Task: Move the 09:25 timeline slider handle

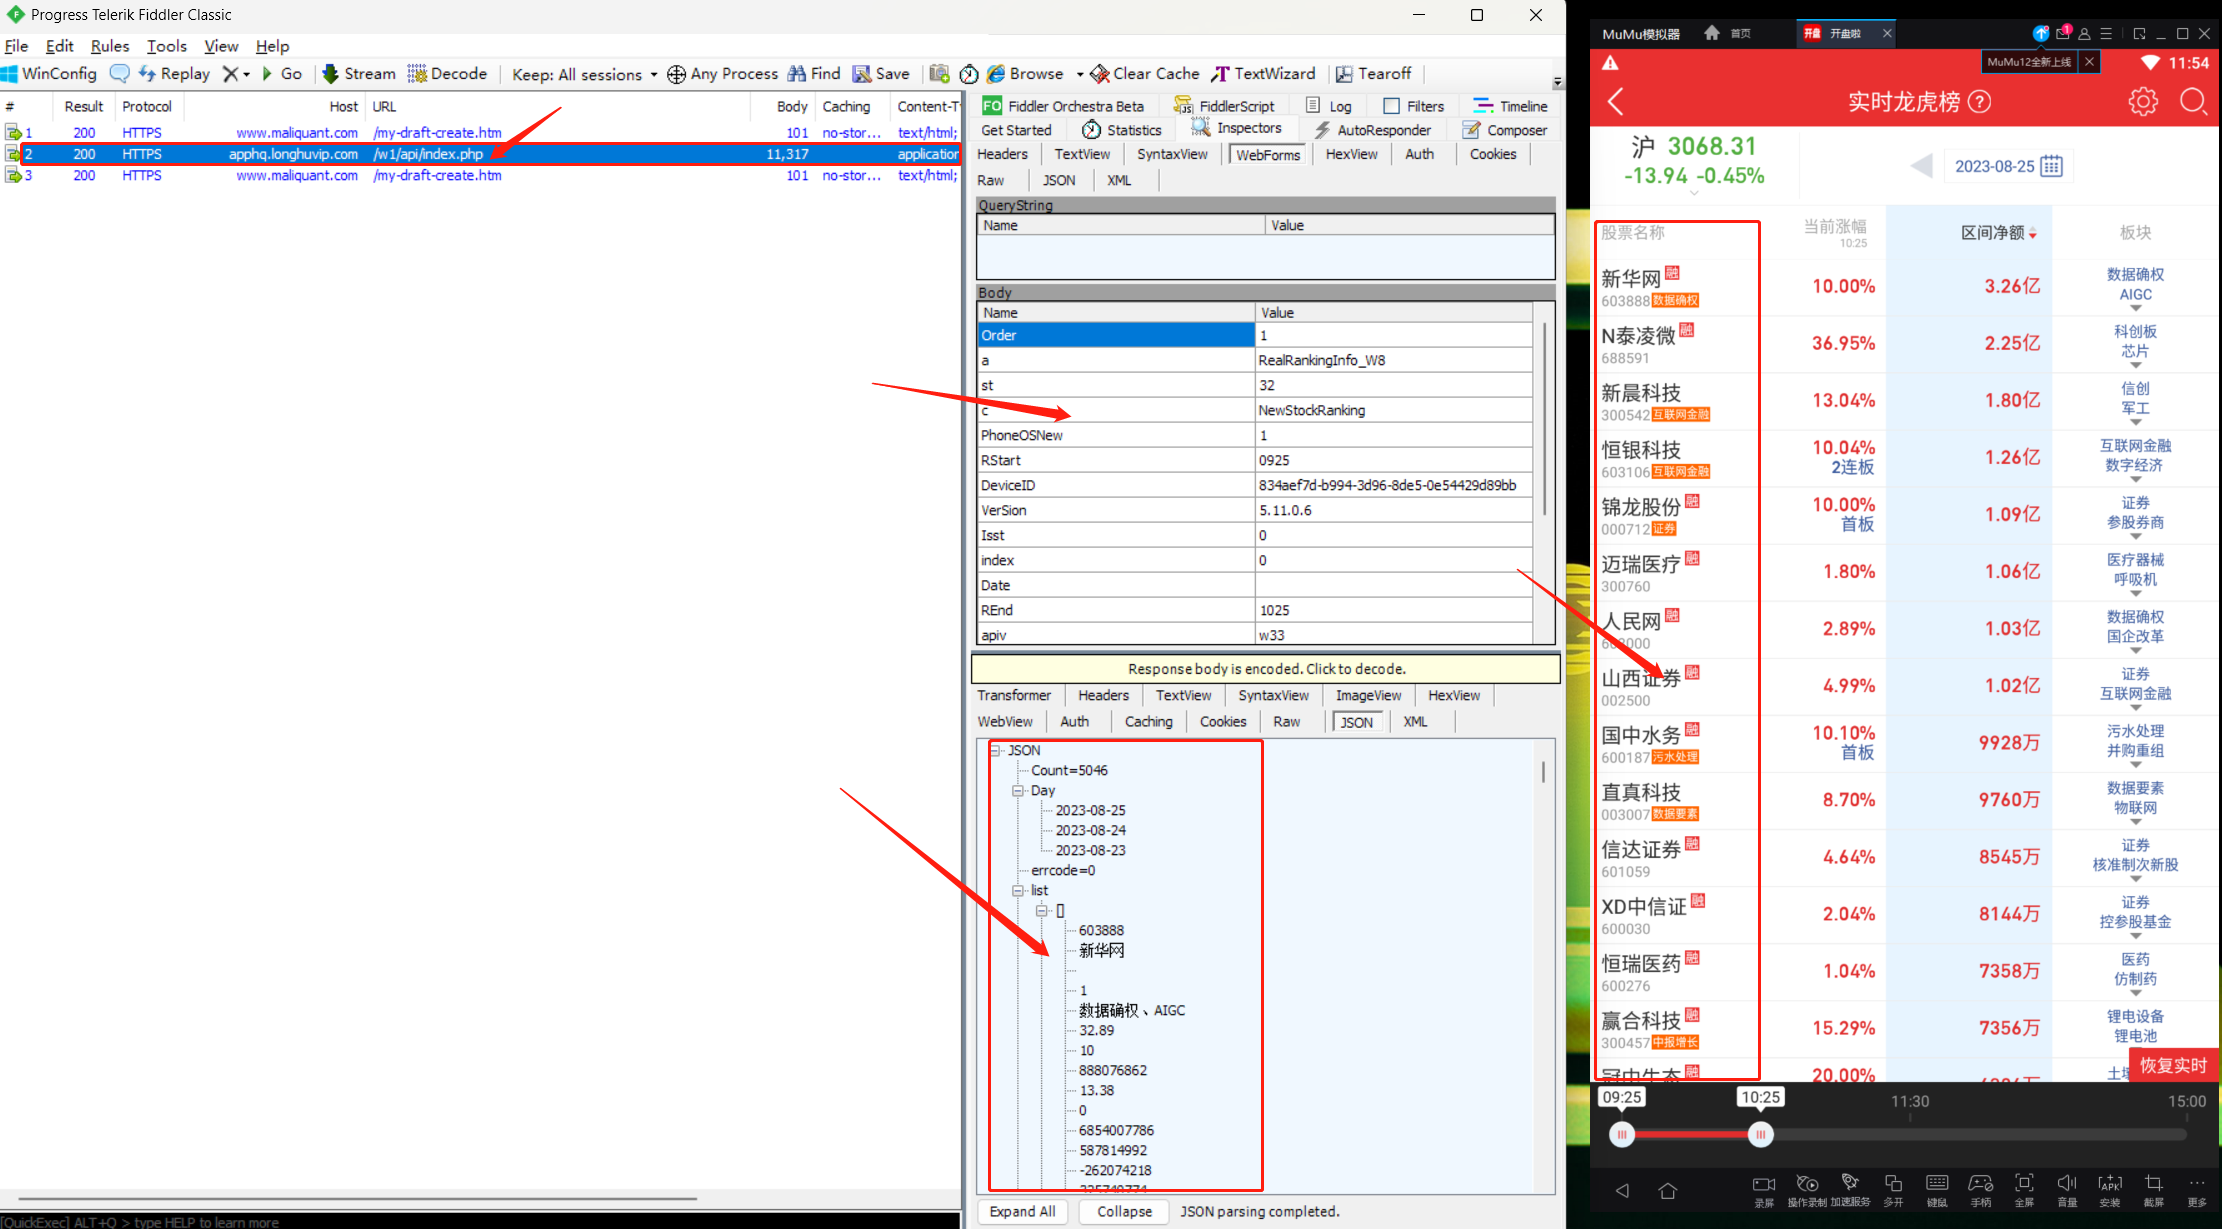Action: coord(1622,1134)
